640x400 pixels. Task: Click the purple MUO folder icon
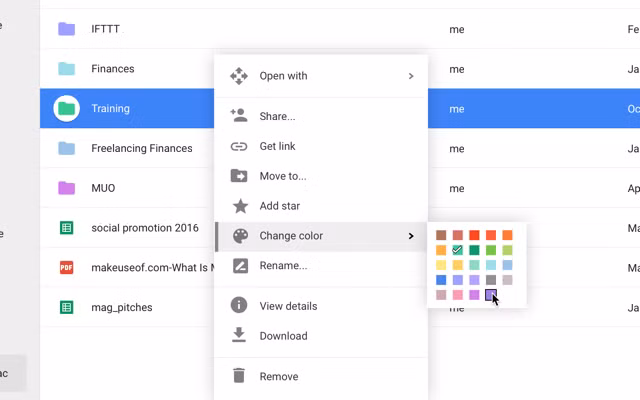[66, 188]
